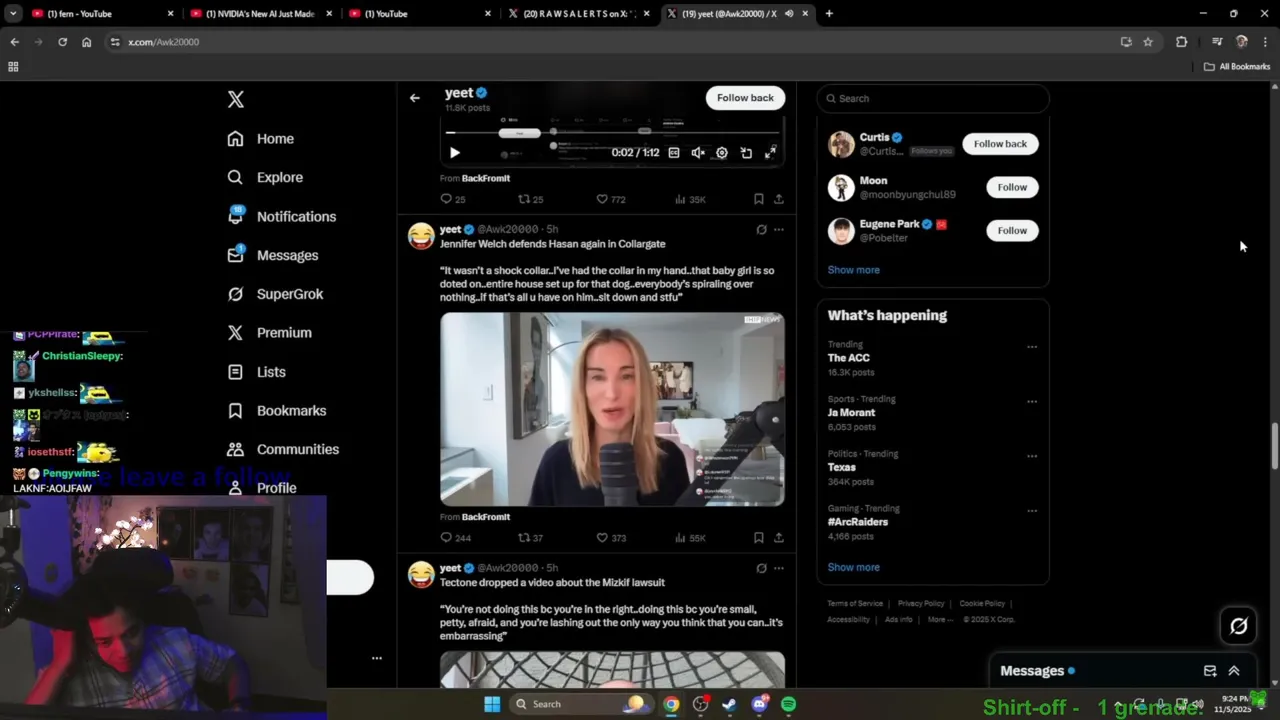The image size is (1280, 720).
Task: Open SuperGrok in the sidebar
Action: pyautogui.click(x=275, y=294)
